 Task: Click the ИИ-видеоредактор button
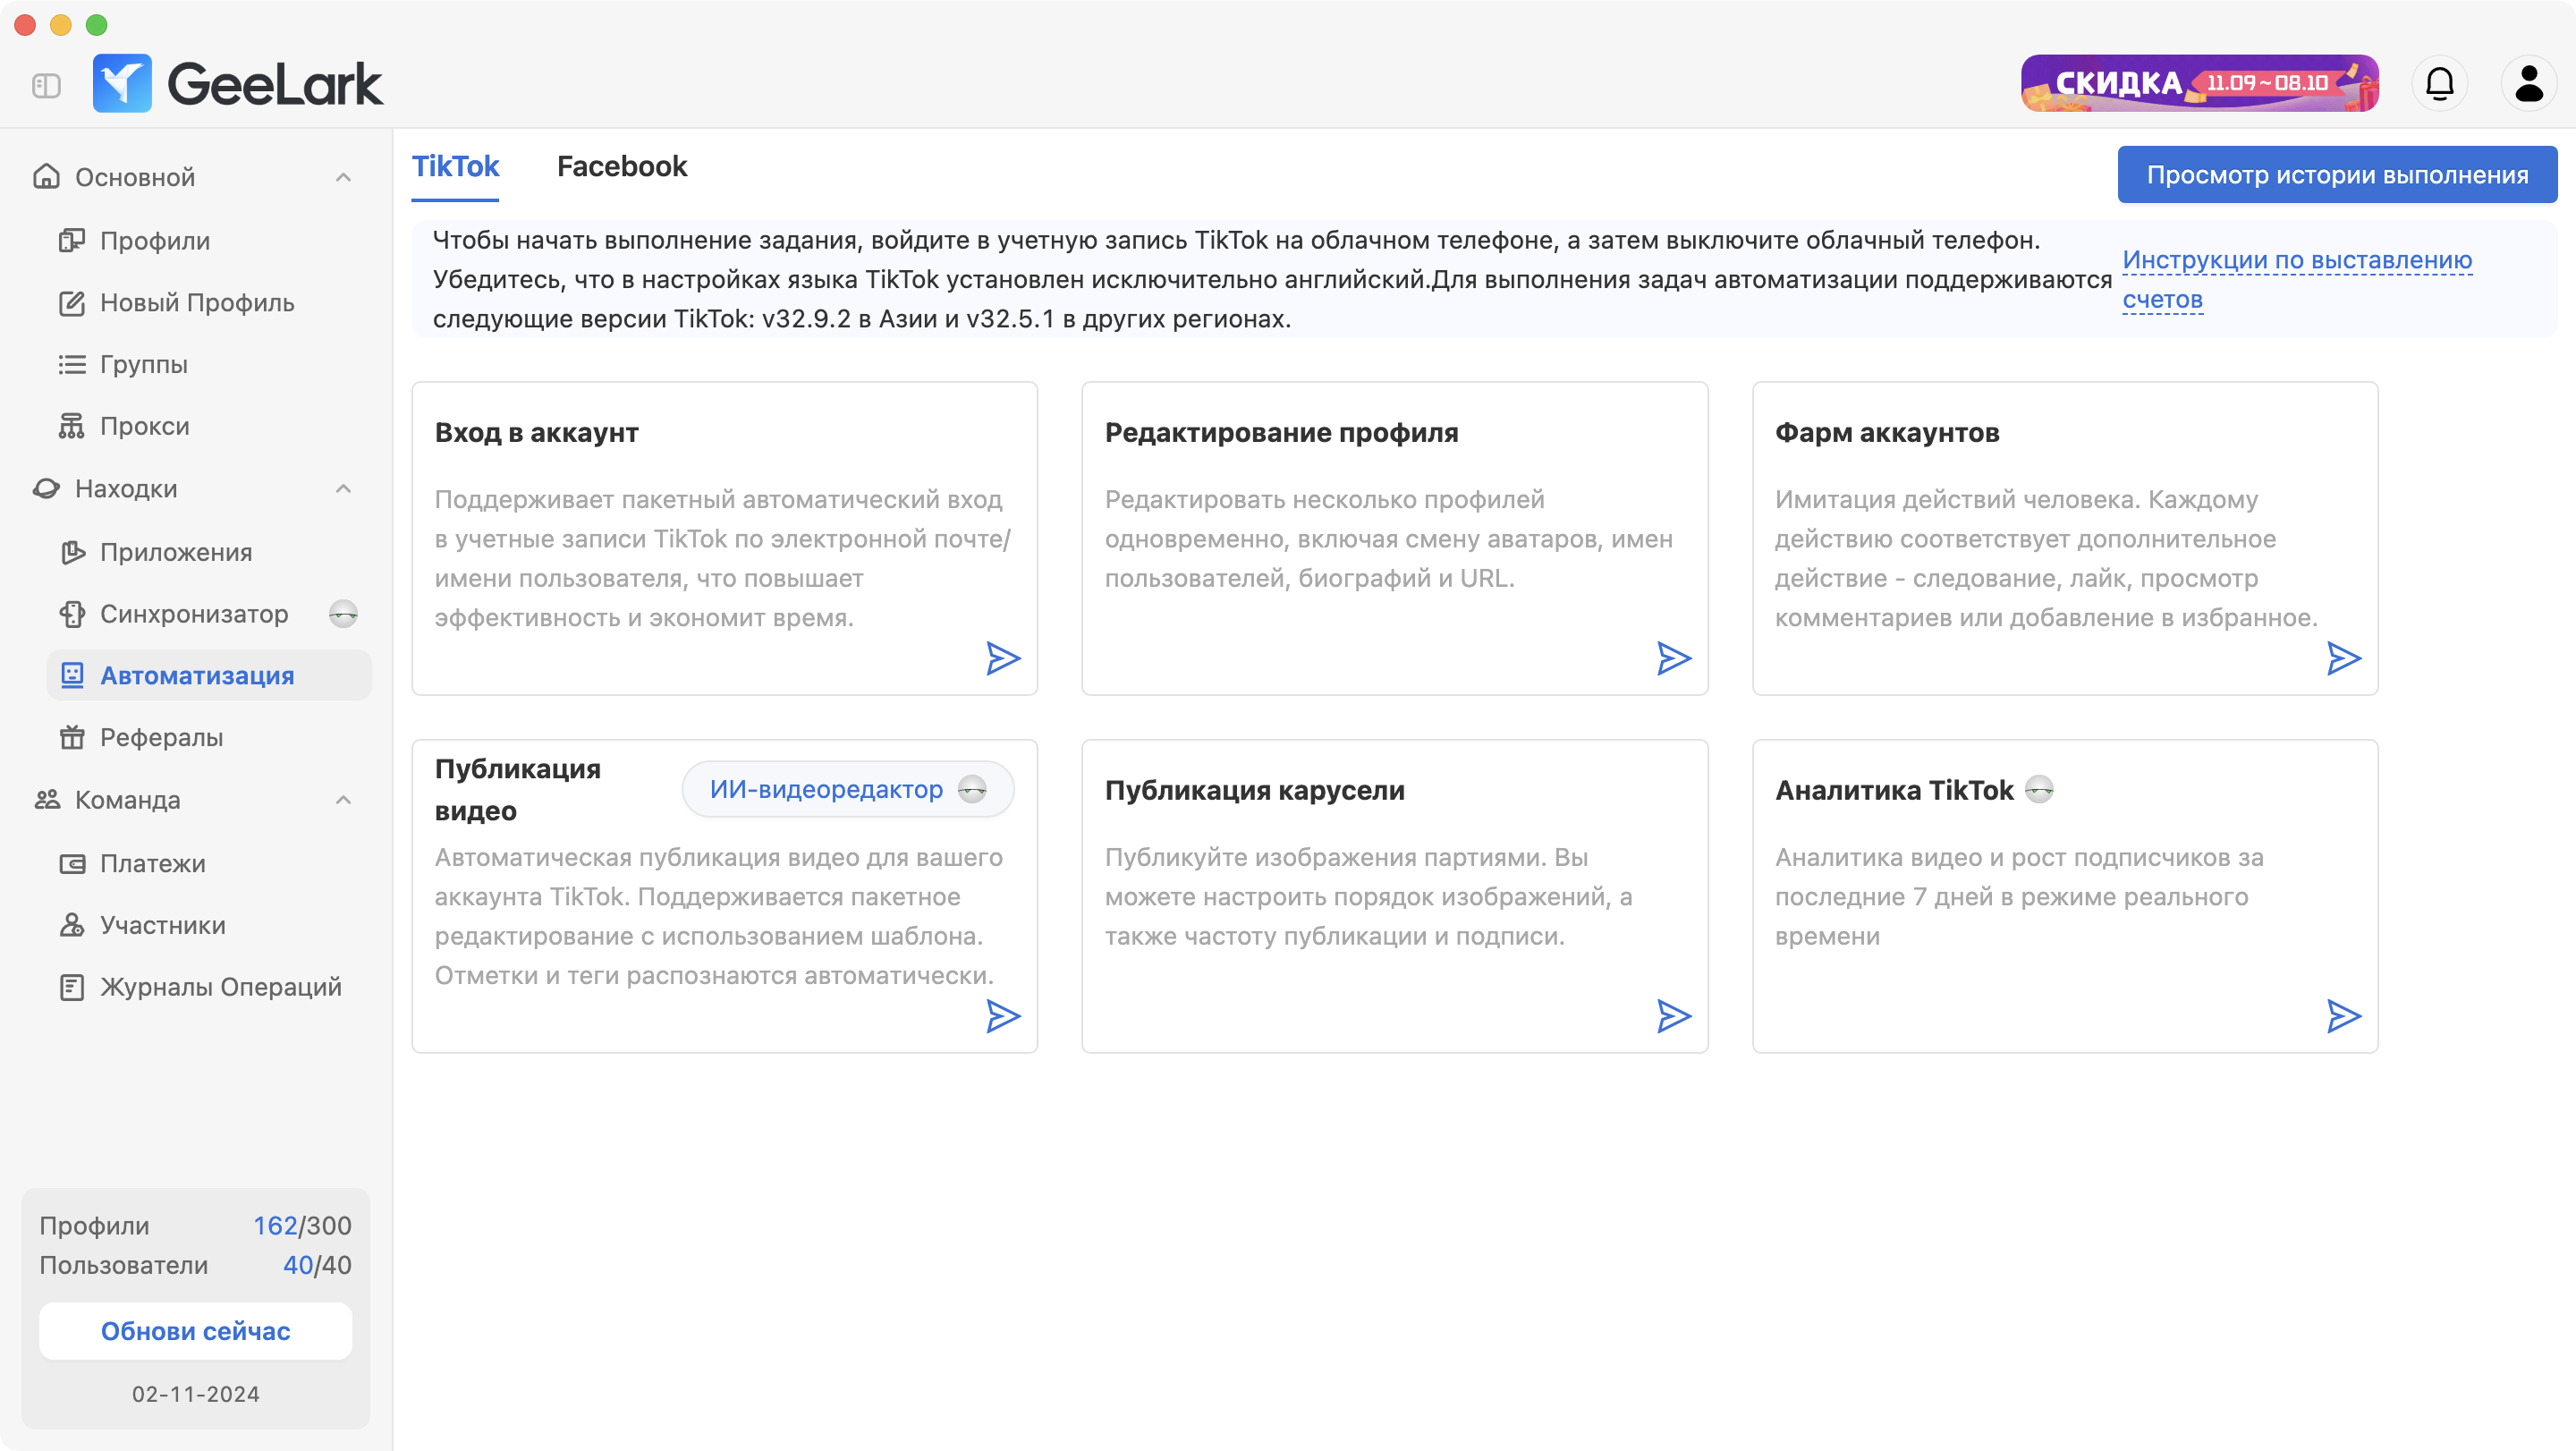[x=847, y=790]
